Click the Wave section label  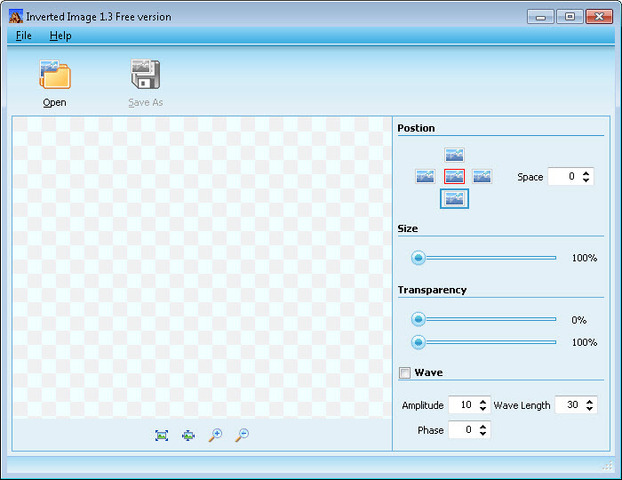428,372
